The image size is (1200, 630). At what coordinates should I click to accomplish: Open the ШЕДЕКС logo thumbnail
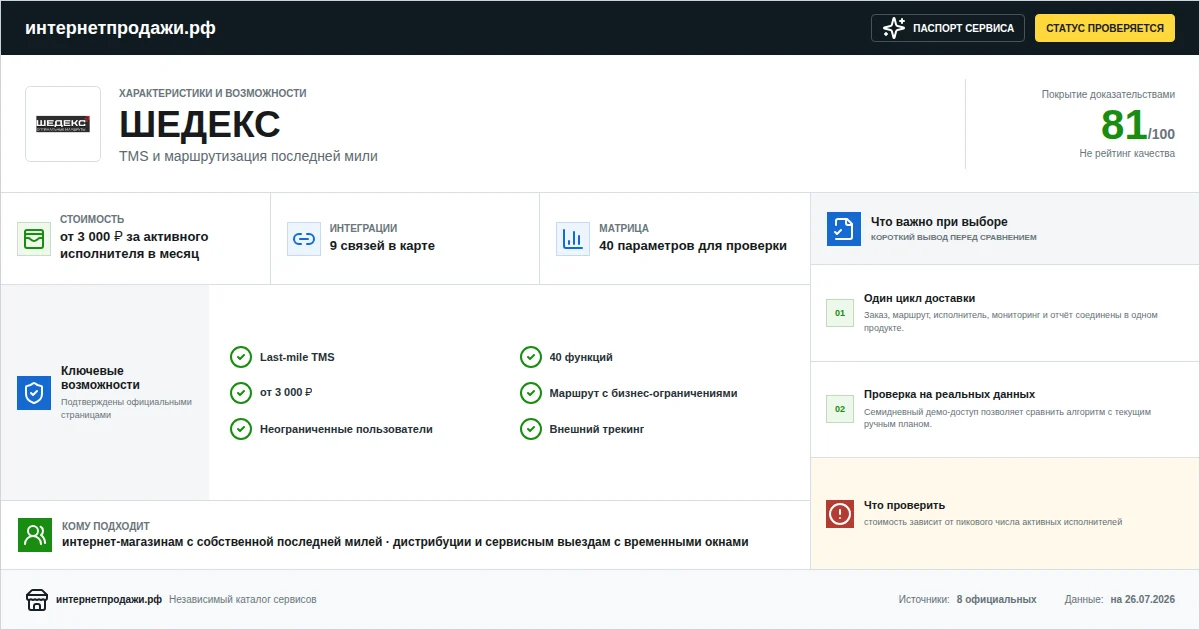click(63, 124)
